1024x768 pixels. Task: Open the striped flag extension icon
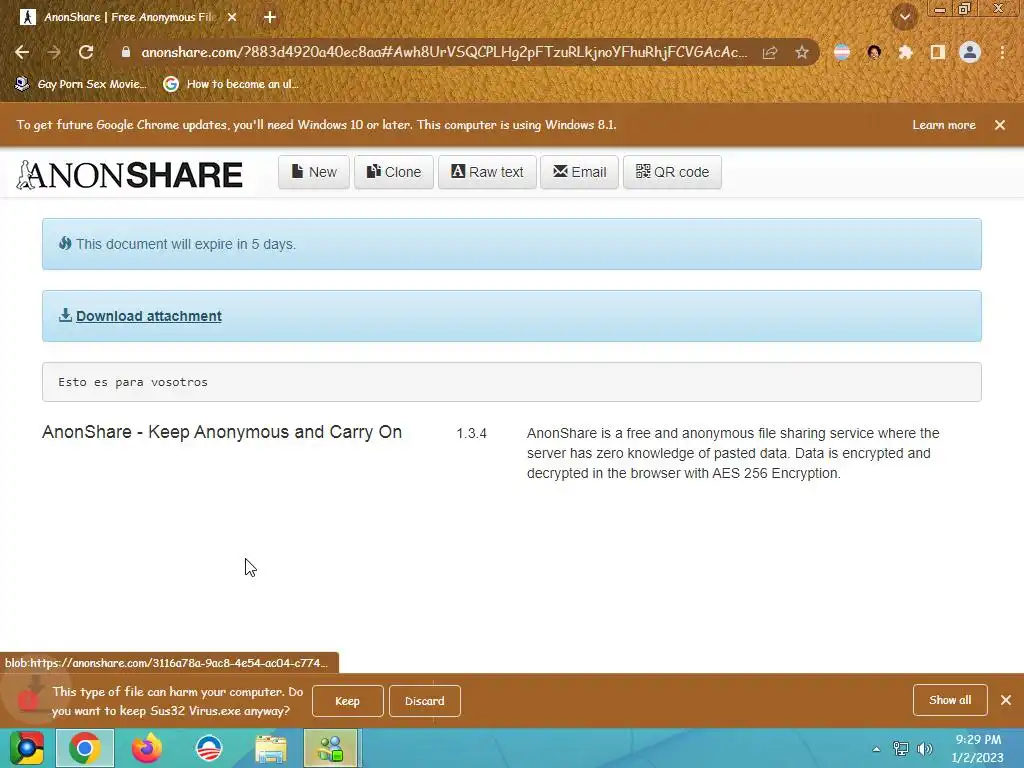click(842, 52)
